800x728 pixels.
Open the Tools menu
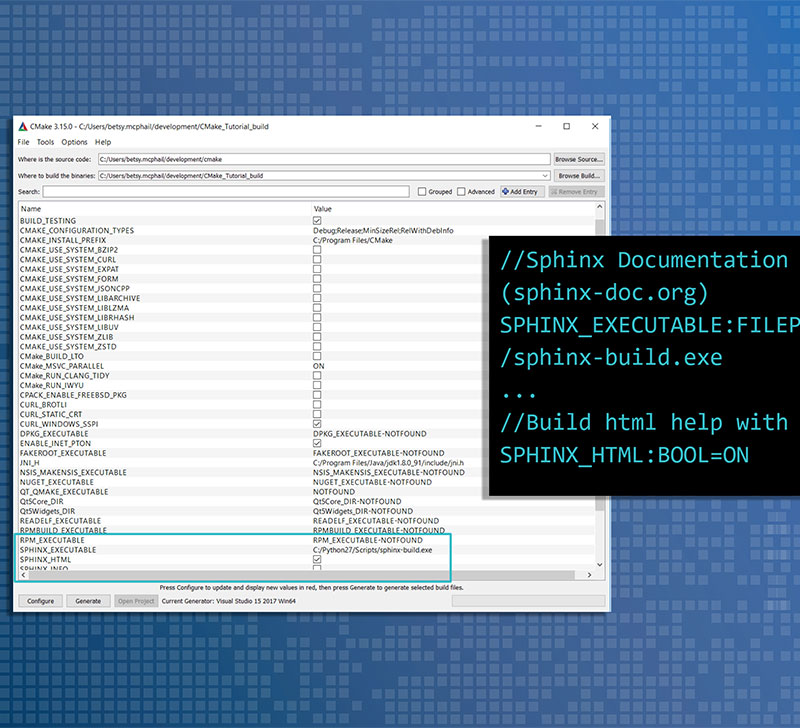pos(45,143)
